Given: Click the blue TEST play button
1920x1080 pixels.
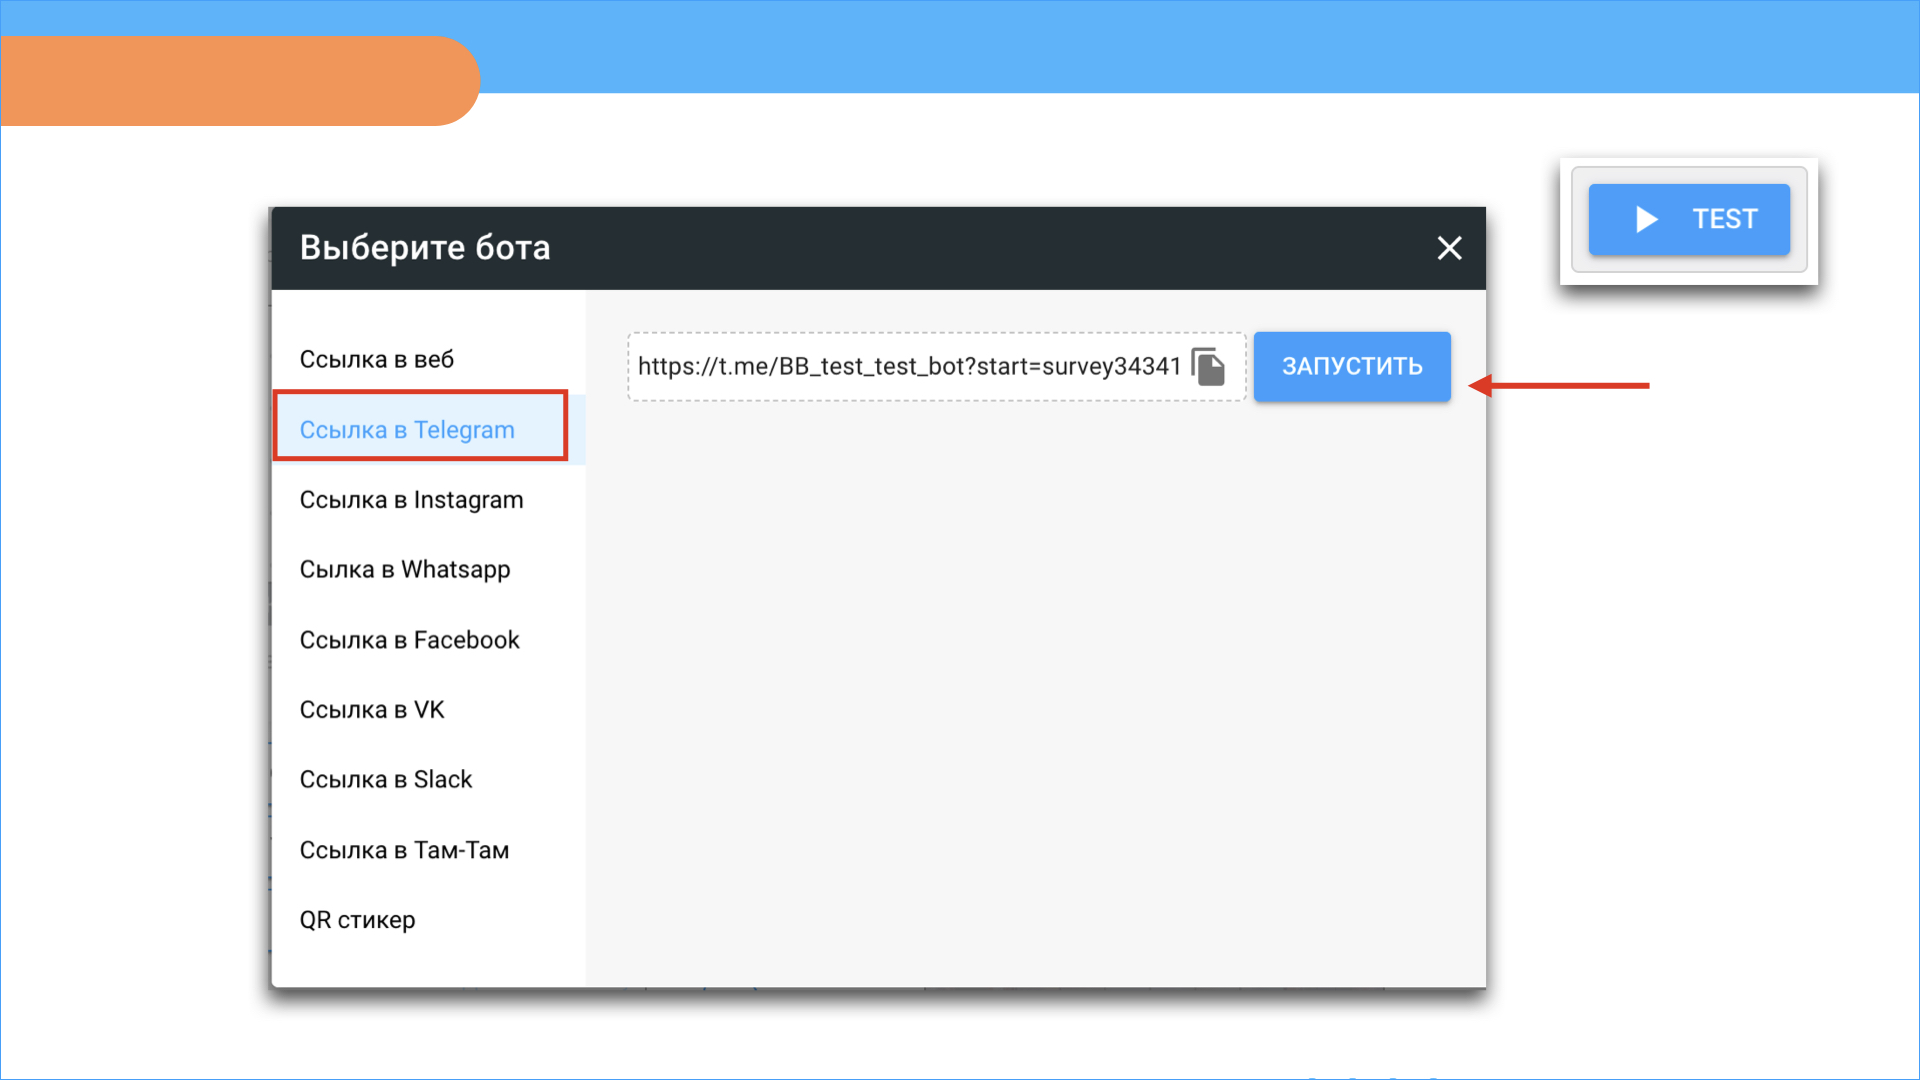Looking at the screenshot, I should tap(1689, 219).
